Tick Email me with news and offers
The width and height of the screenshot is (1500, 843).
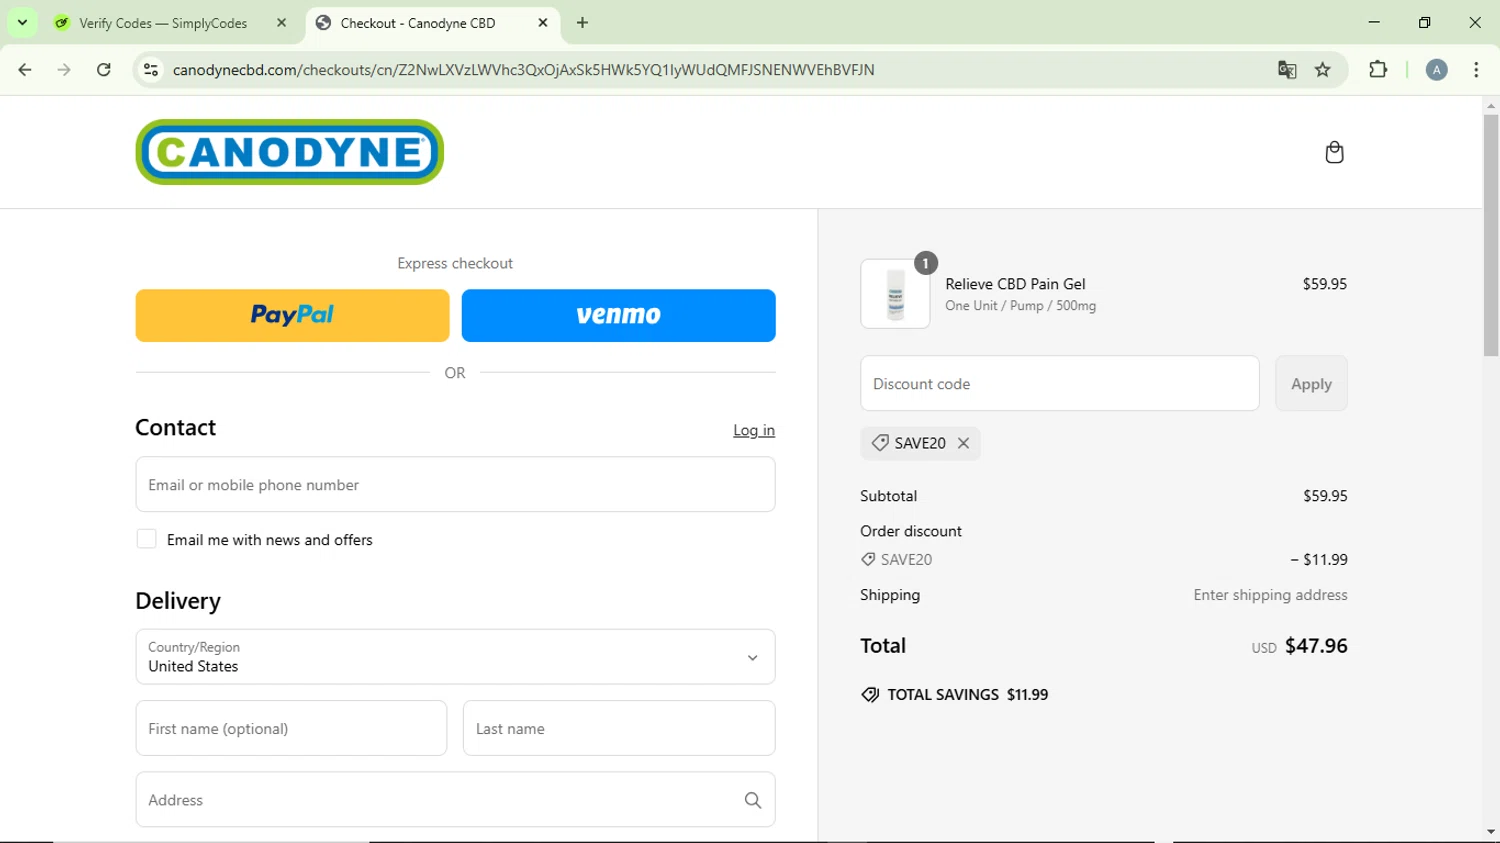(147, 539)
